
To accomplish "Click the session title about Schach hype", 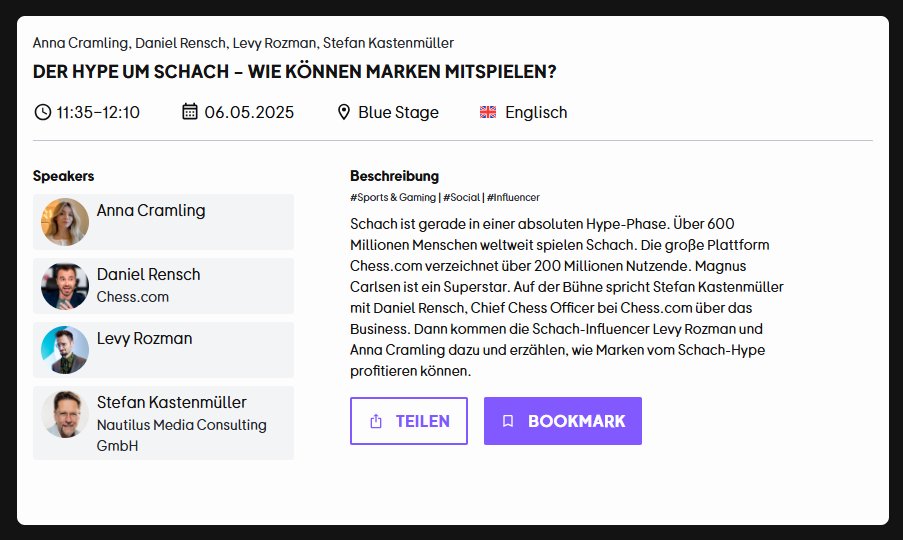I will [294, 73].
